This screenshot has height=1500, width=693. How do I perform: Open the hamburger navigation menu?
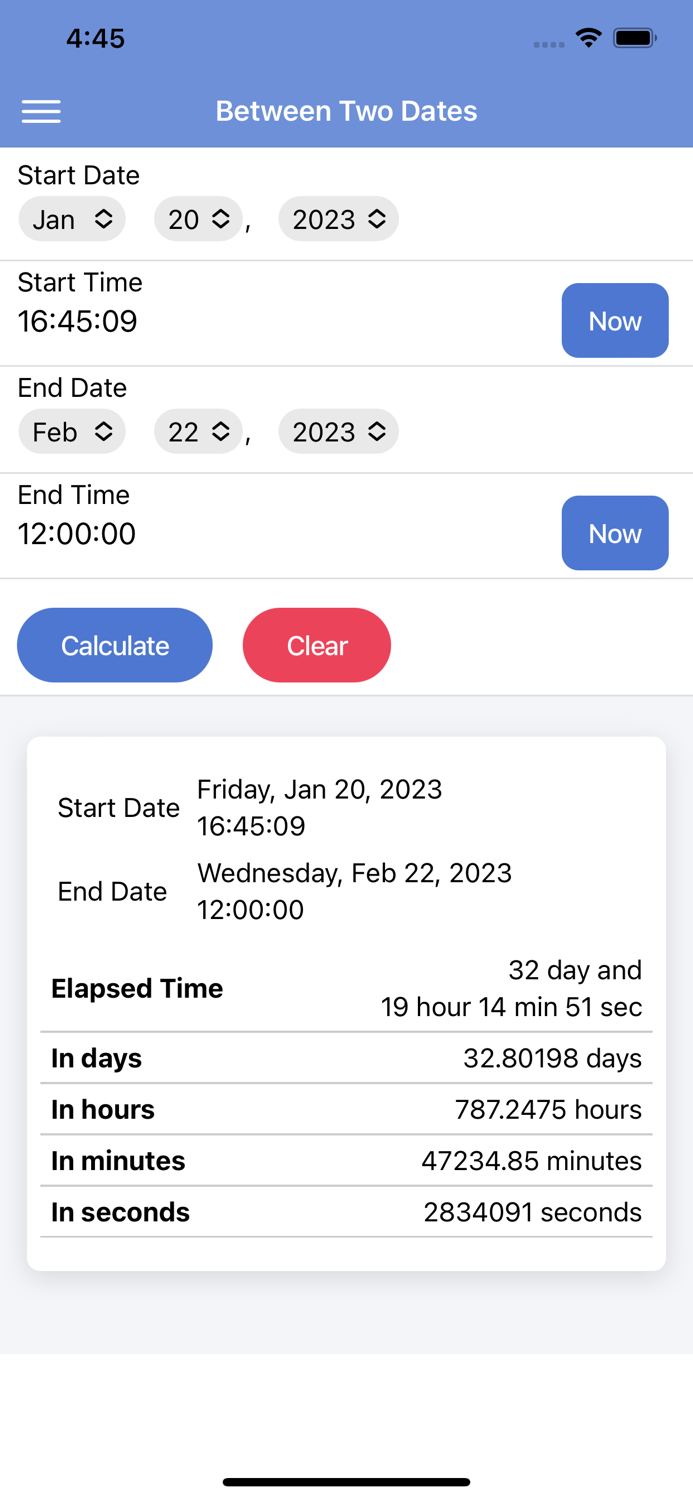coord(41,111)
